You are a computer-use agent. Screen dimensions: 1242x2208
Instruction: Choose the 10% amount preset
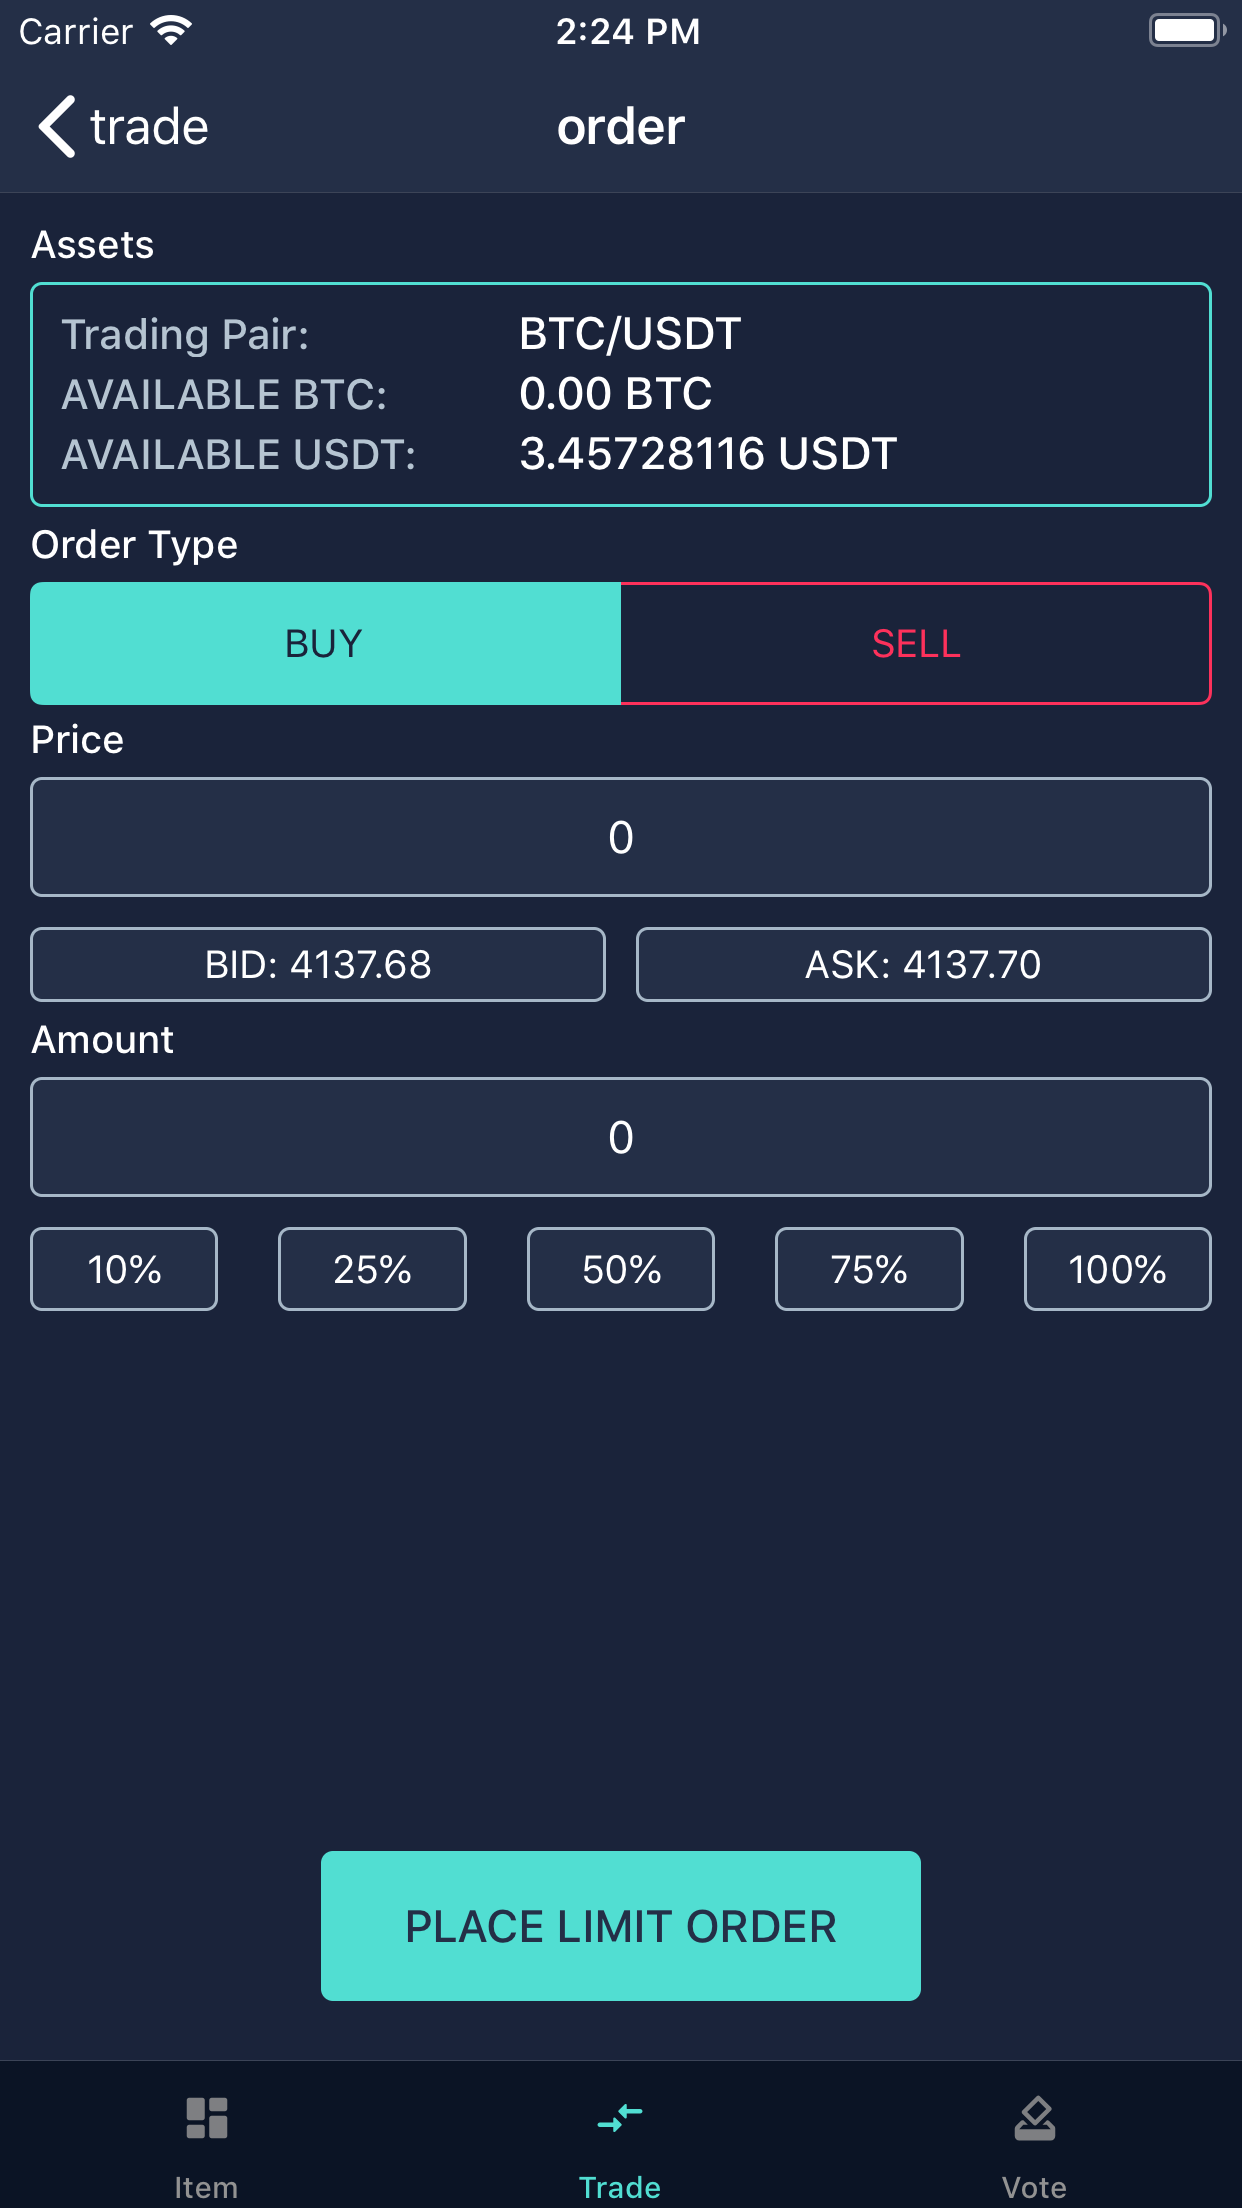pos(124,1269)
